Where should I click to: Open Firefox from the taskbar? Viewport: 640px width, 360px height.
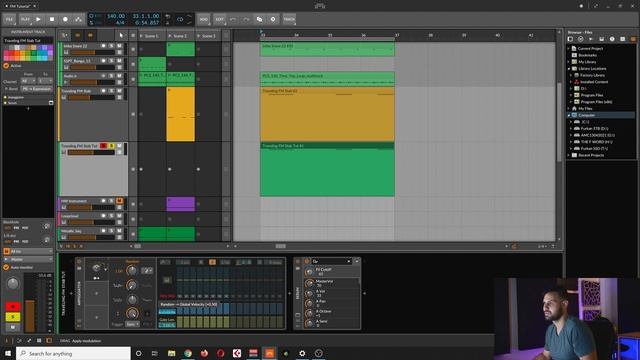click(x=204, y=353)
